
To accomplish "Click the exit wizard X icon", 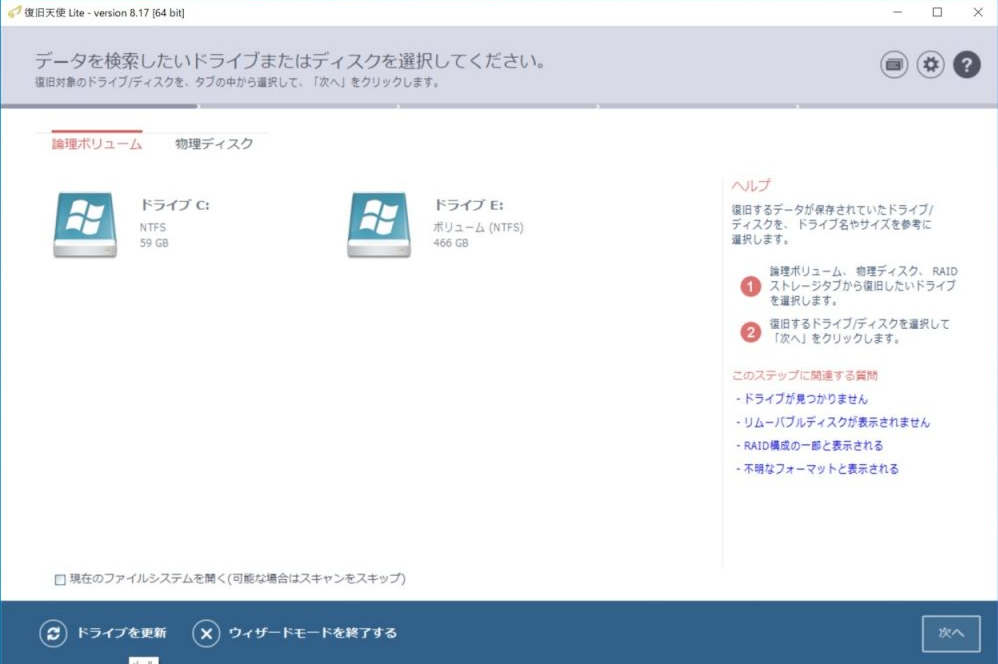I will (206, 633).
